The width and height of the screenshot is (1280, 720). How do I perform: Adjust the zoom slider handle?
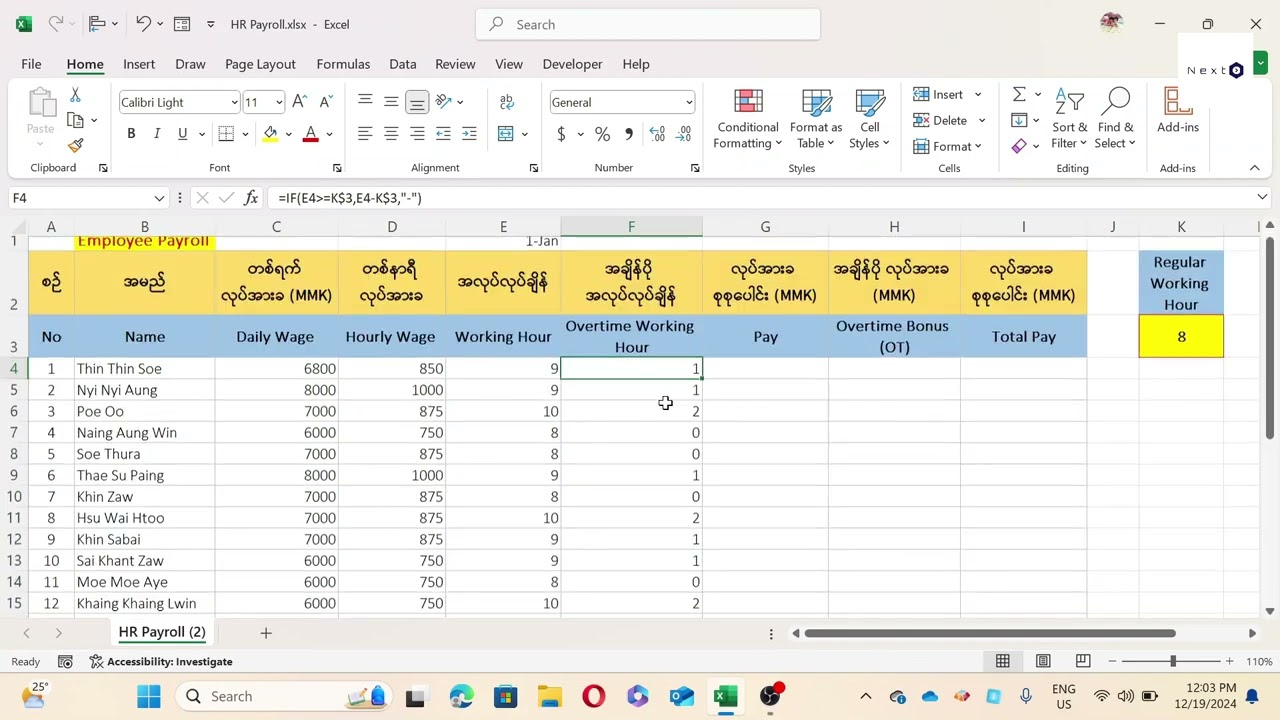tap(1172, 661)
